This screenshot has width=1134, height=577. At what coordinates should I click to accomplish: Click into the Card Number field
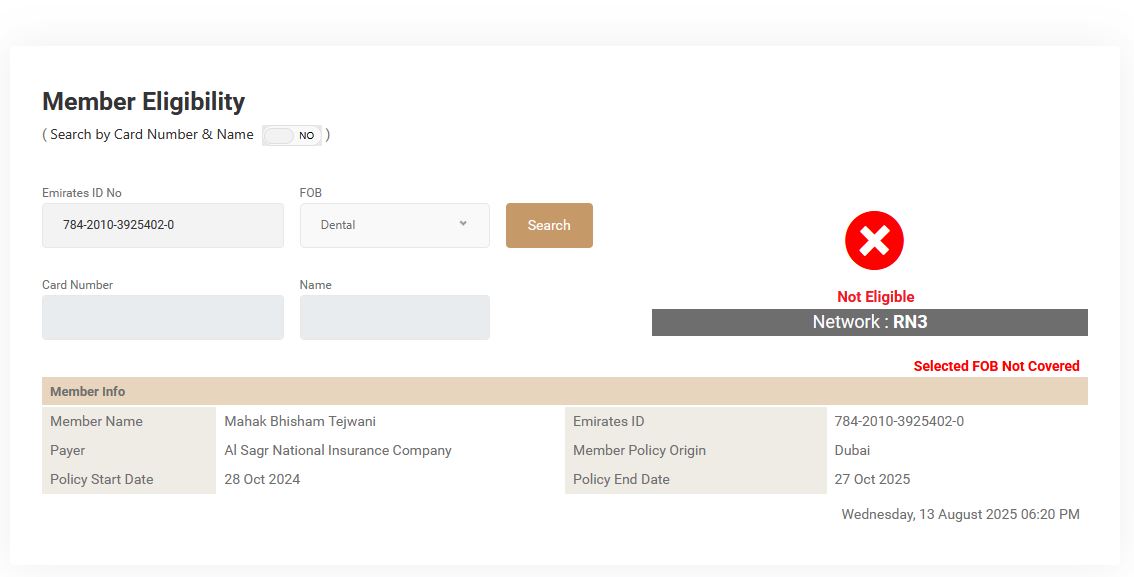[163, 317]
